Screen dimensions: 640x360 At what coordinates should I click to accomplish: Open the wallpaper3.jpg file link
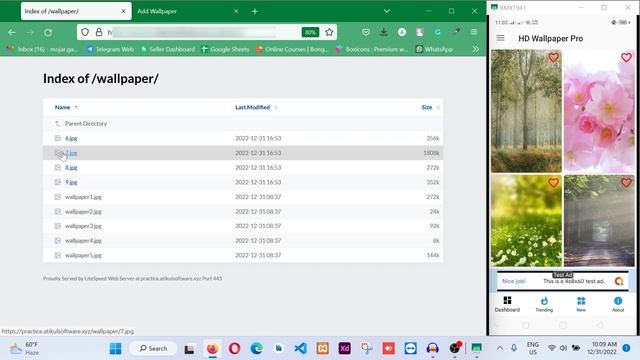[83, 226]
